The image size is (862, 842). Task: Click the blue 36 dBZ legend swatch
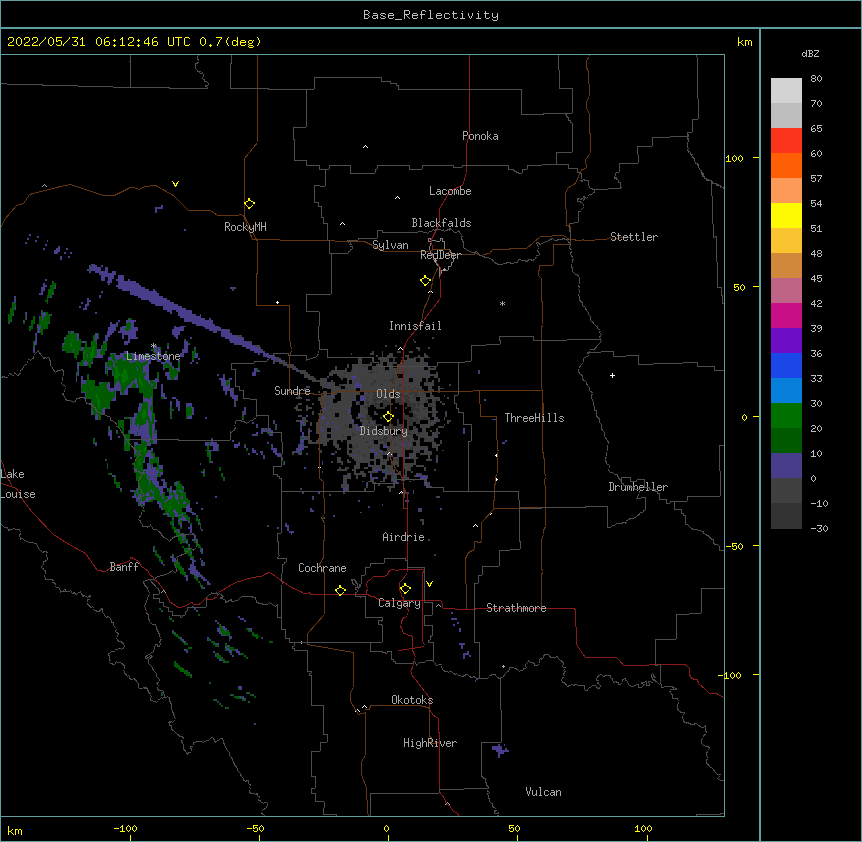tap(786, 365)
